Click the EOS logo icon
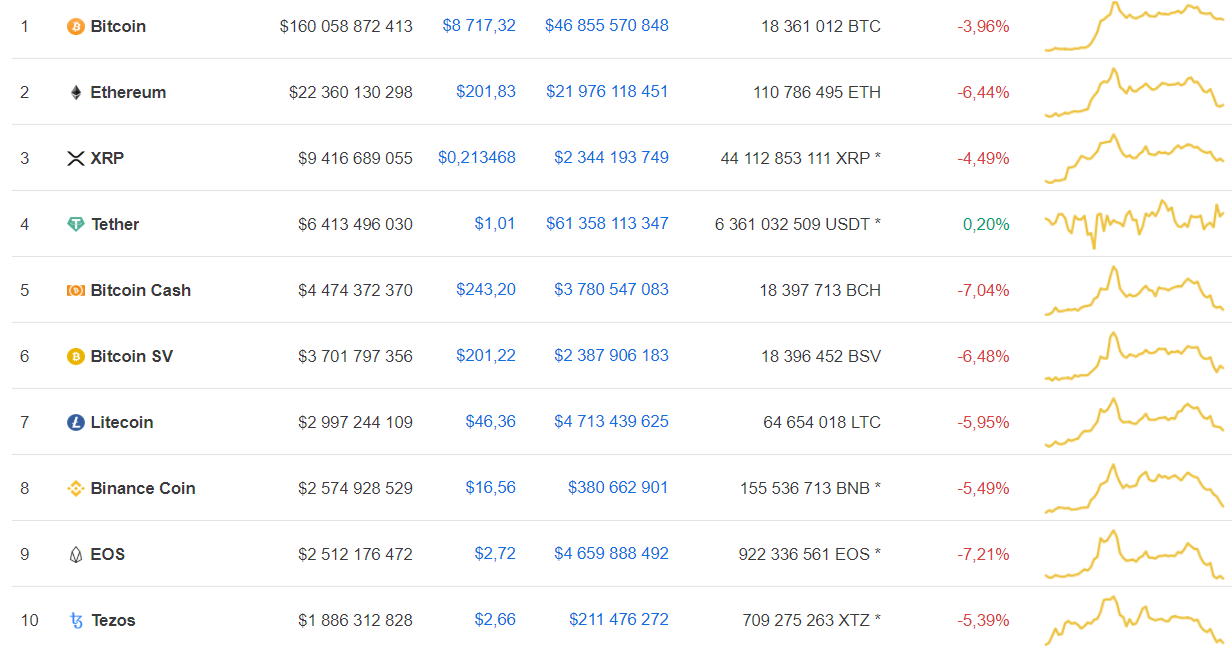Viewport: 1232px width, 652px height. tap(75, 555)
